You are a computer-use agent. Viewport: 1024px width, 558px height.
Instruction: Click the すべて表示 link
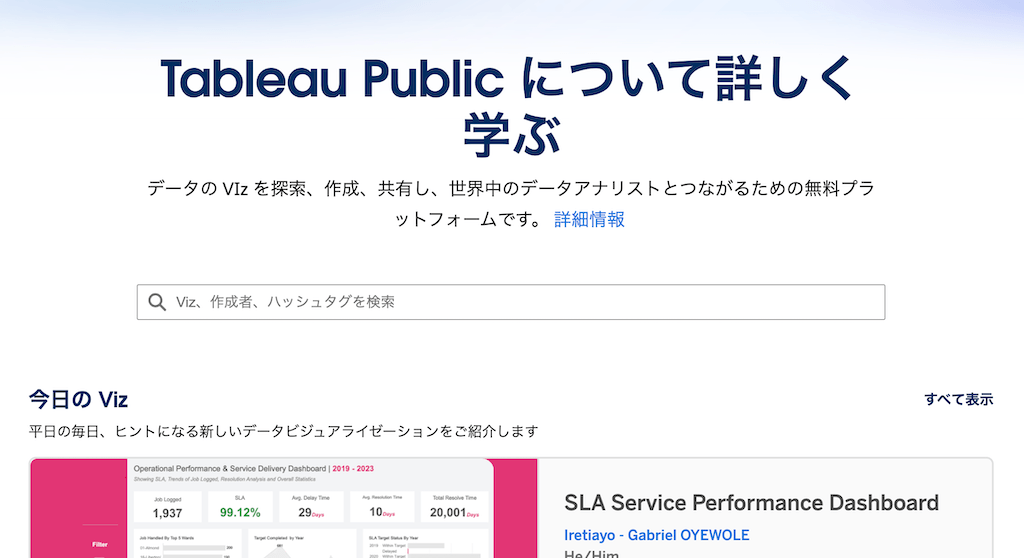pyautogui.click(x=958, y=399)
